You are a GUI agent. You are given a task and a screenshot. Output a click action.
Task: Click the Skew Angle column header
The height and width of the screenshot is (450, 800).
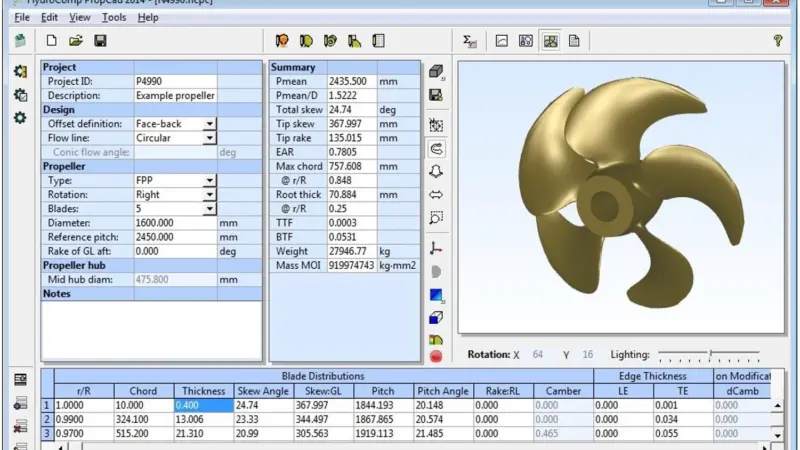pyautogui.click(x=263, y=391)
